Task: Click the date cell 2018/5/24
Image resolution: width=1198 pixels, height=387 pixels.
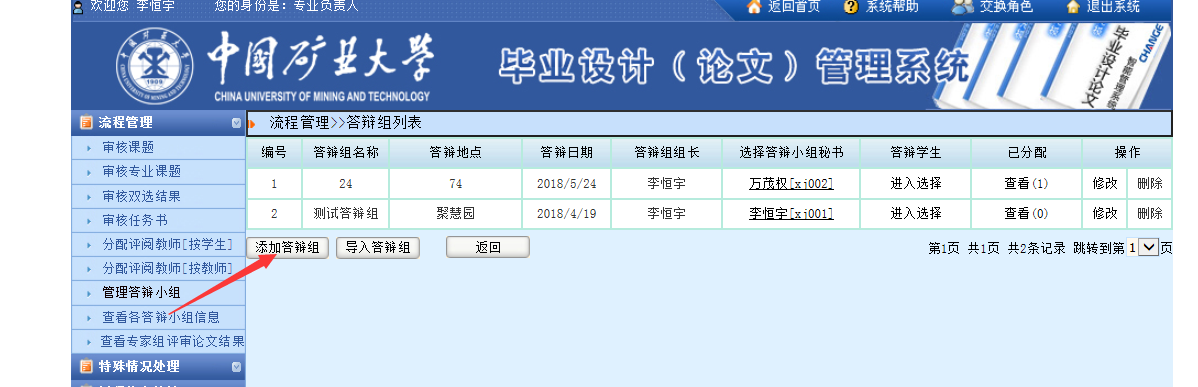Action: point(566,183)
